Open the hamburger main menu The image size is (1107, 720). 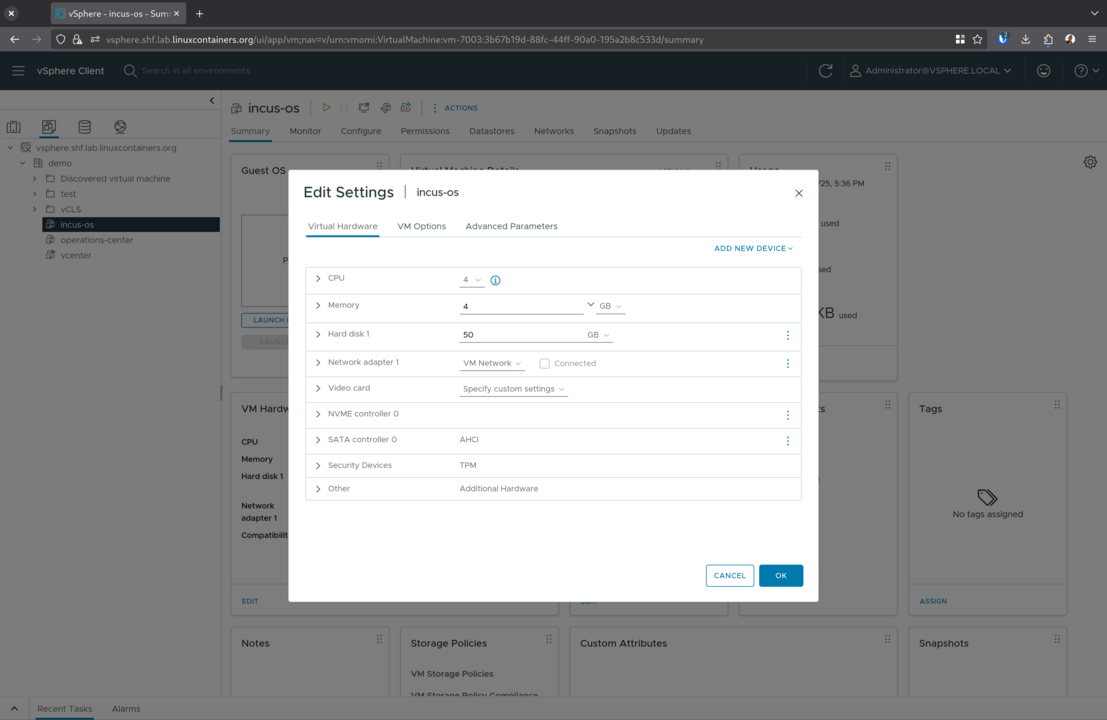tap(18, 71)
